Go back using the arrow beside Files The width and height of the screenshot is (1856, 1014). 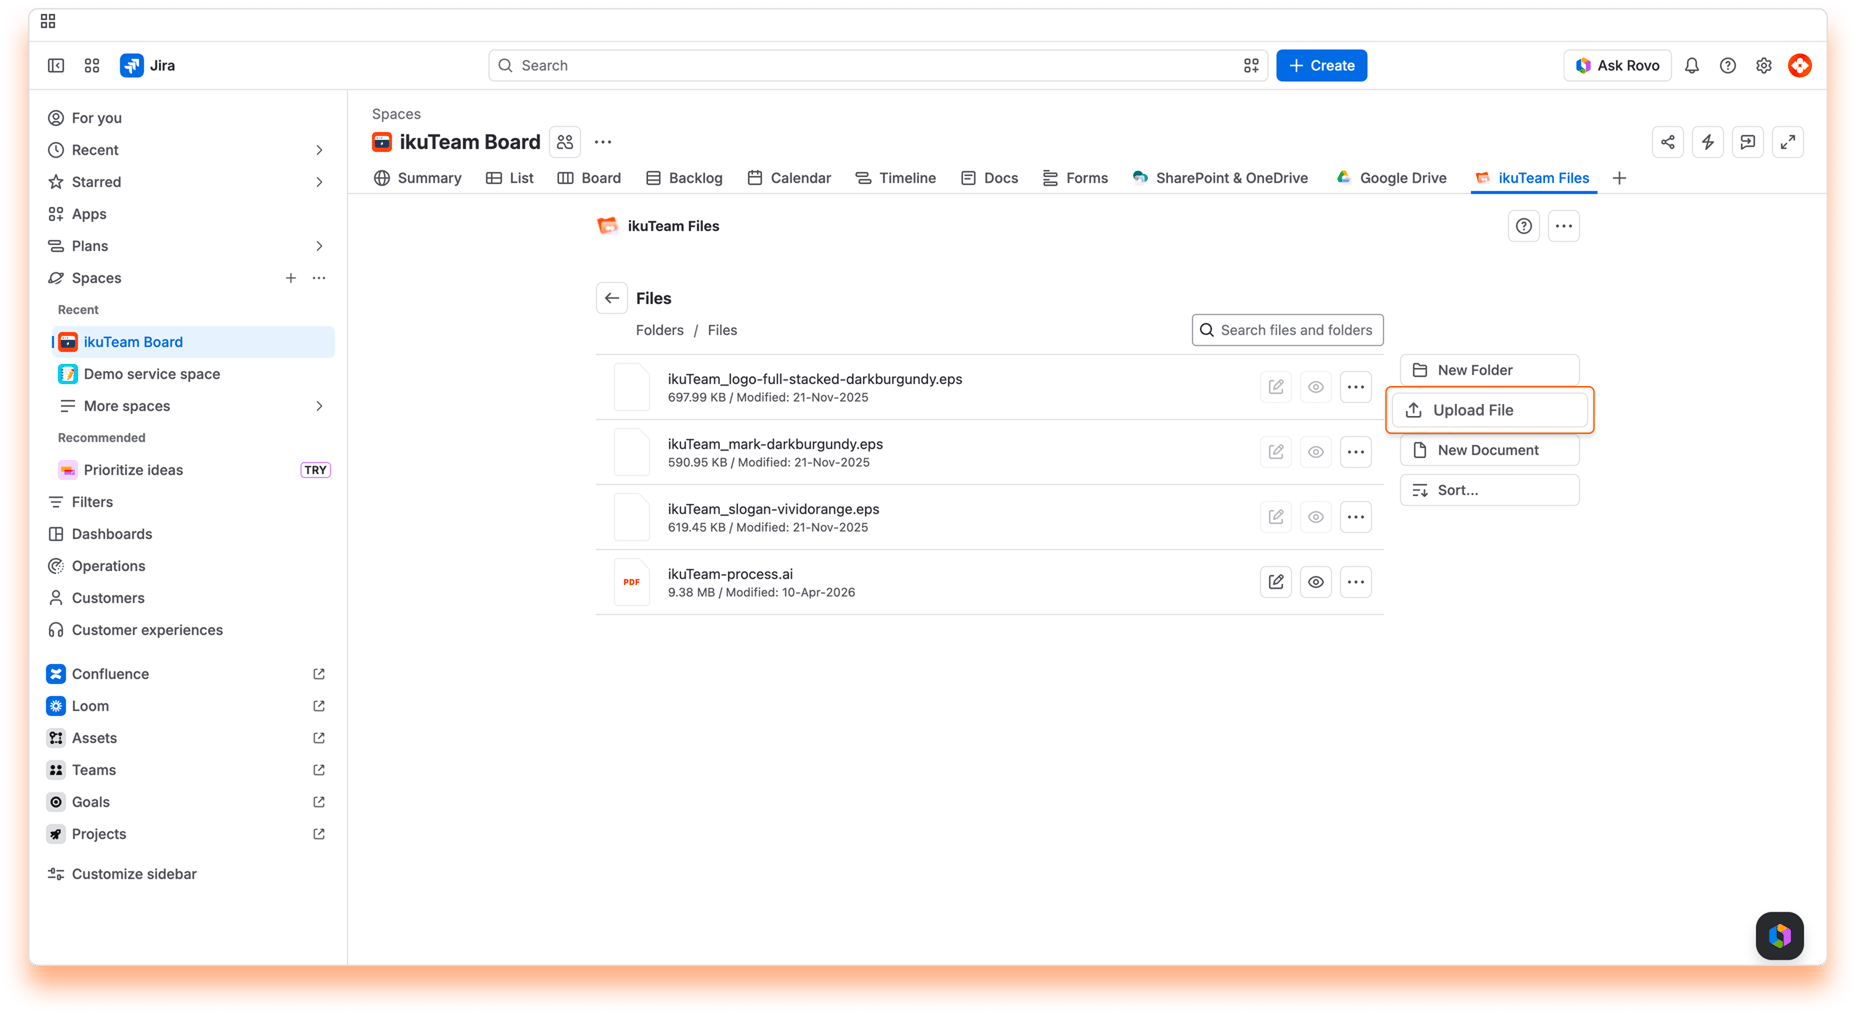click(612, 298)
